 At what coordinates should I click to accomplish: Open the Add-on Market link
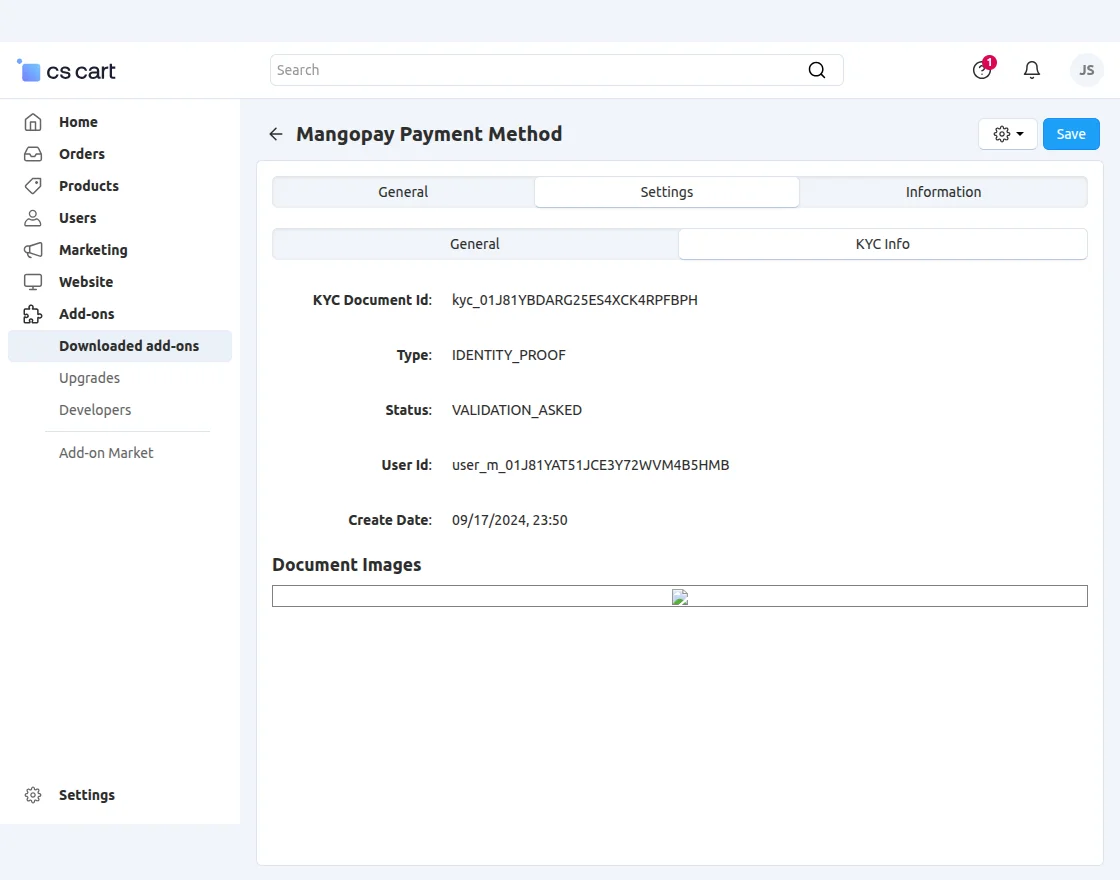click(106, 453)
